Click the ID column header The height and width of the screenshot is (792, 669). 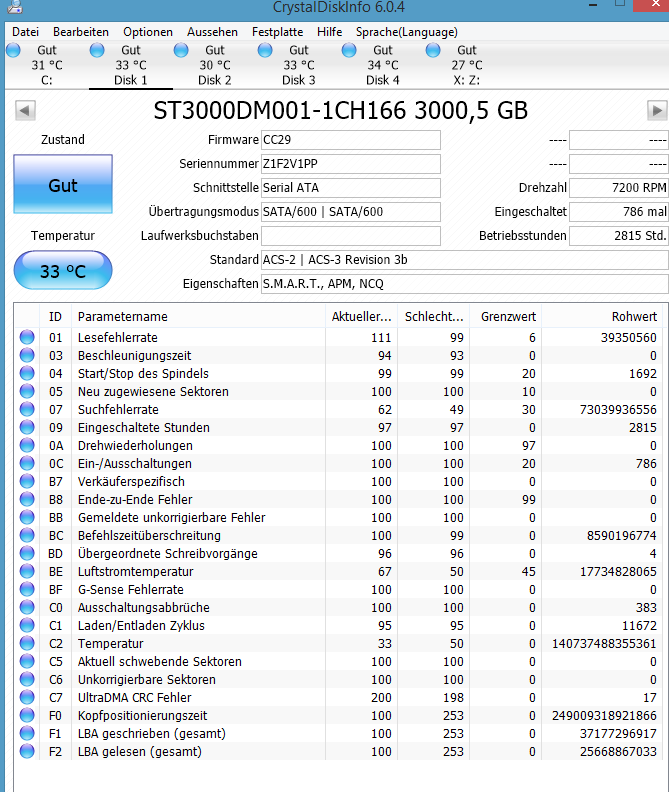[x=56, y=317]
